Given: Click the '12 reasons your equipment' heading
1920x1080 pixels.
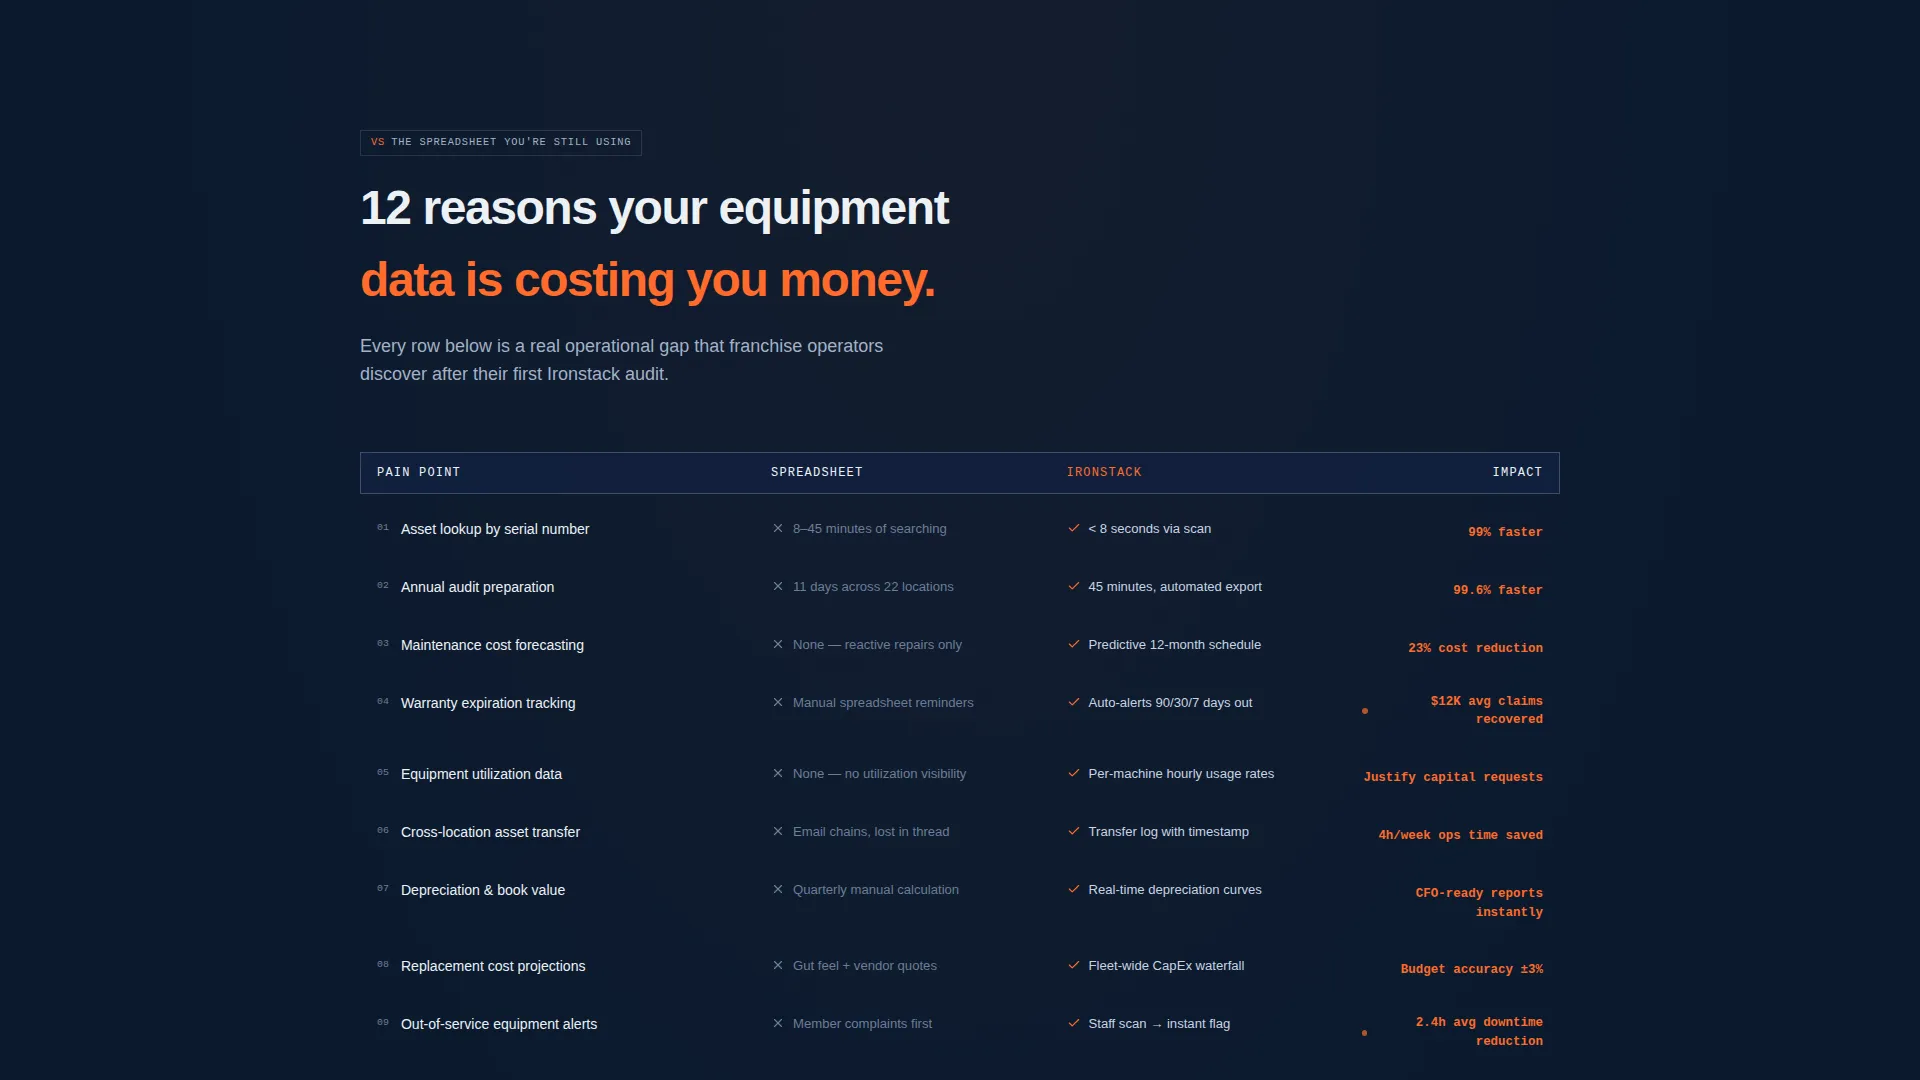Looking at the screenshot, I should click(x=654, y=209).
